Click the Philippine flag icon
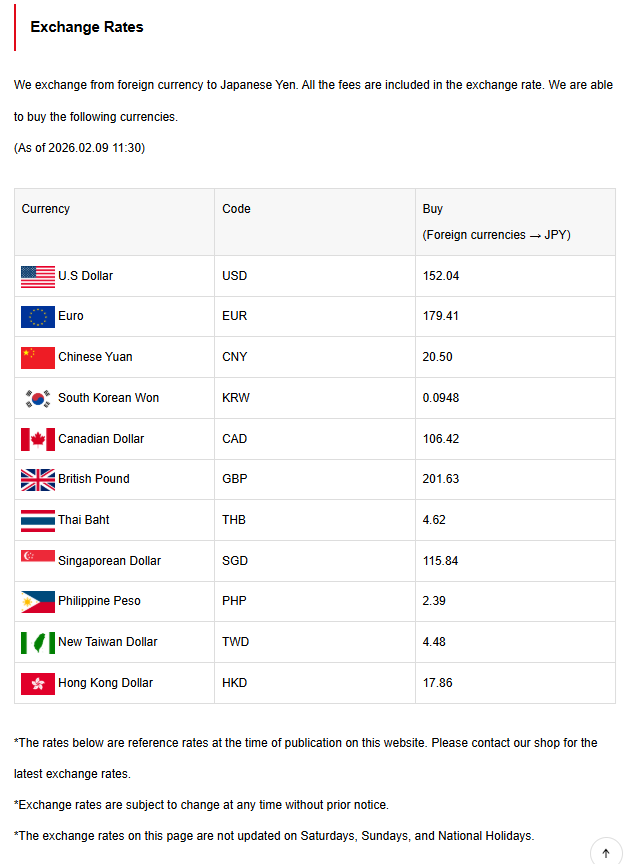The width and height of the screenshot is (635, 864). 38,601
